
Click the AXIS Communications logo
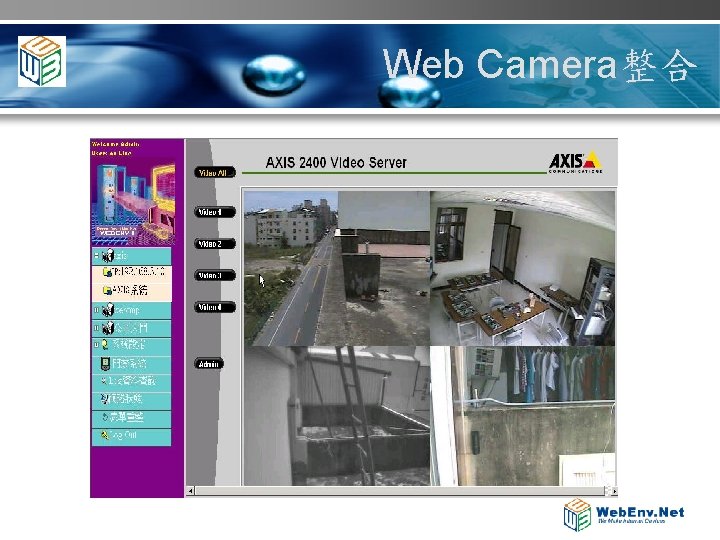pos(575,163)
